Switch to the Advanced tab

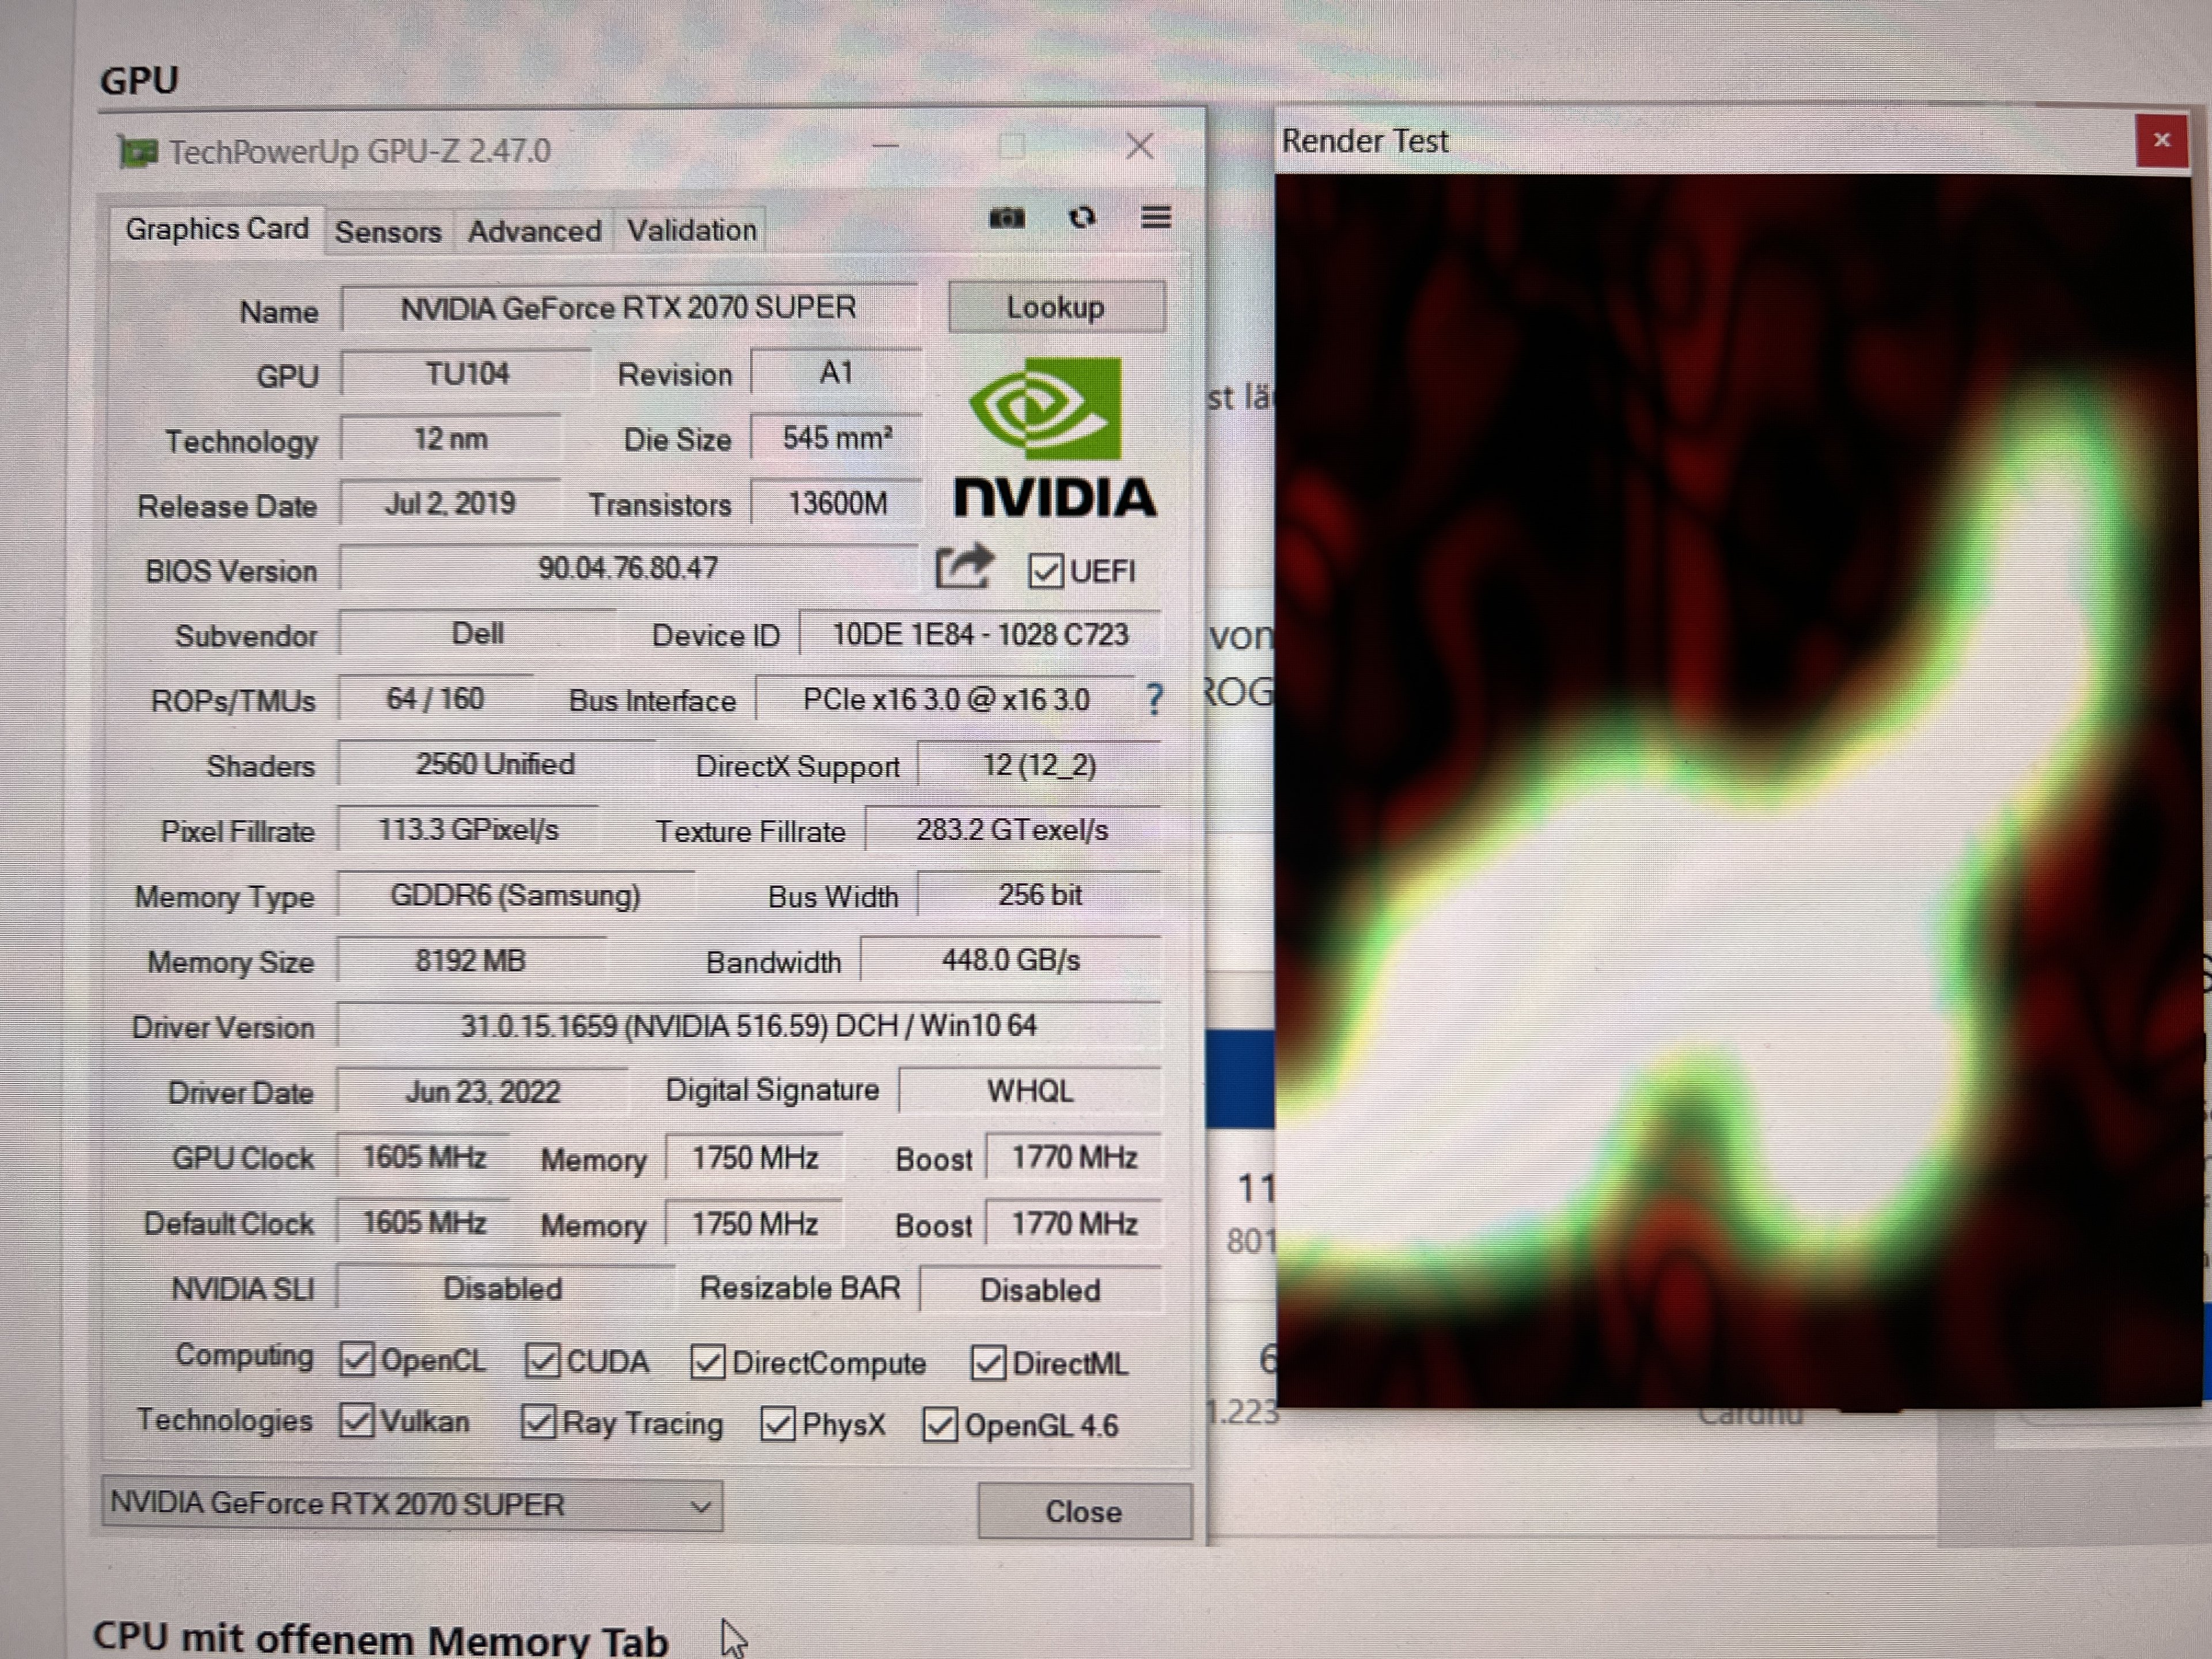click(x=534, y=232)
